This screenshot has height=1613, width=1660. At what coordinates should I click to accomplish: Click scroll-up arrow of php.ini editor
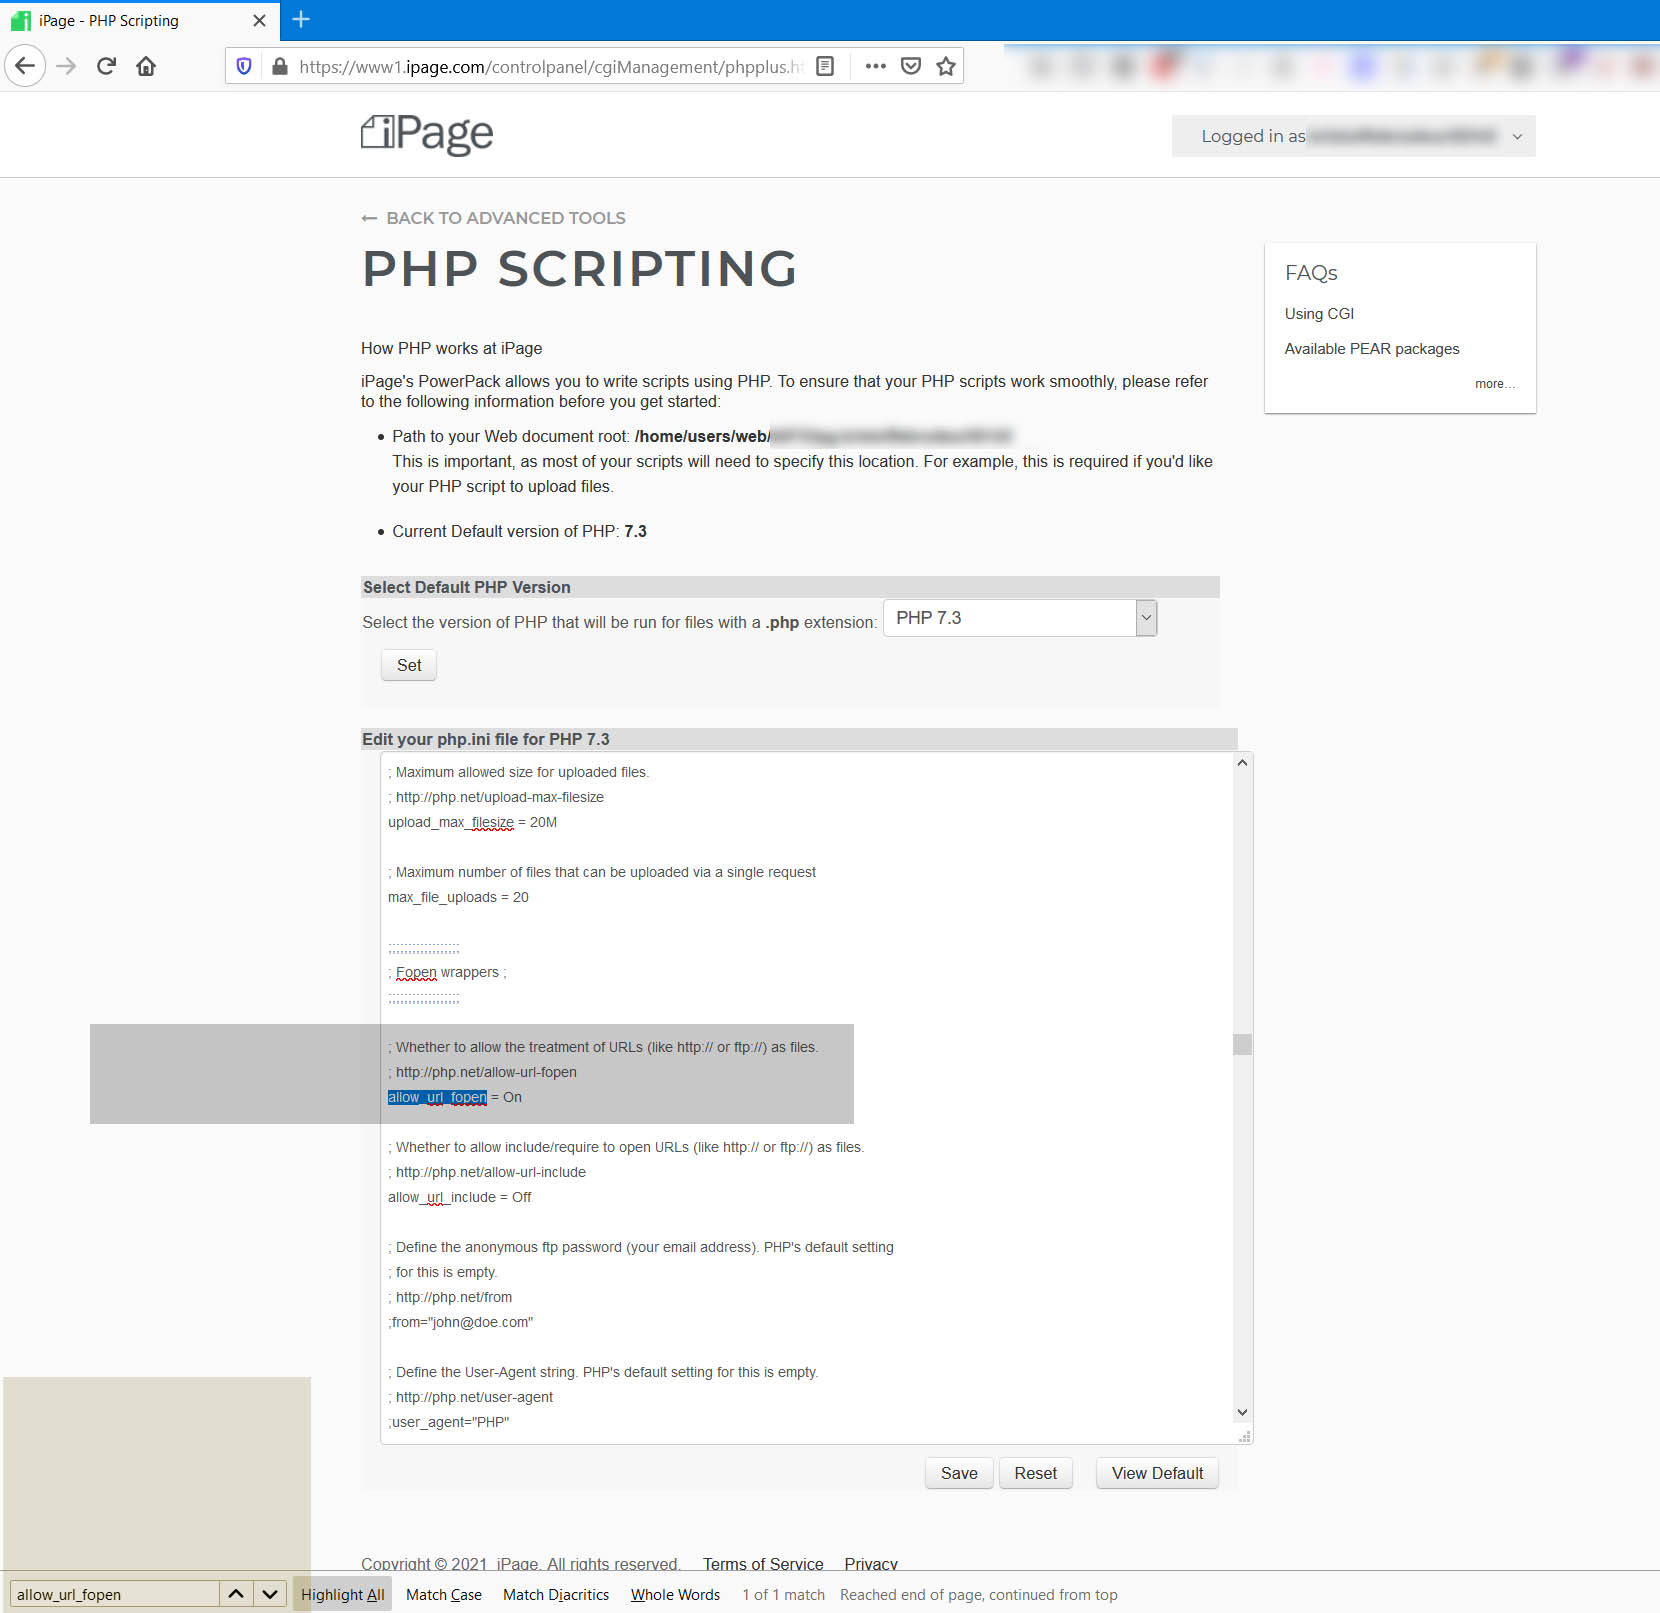coord(1242,763)
